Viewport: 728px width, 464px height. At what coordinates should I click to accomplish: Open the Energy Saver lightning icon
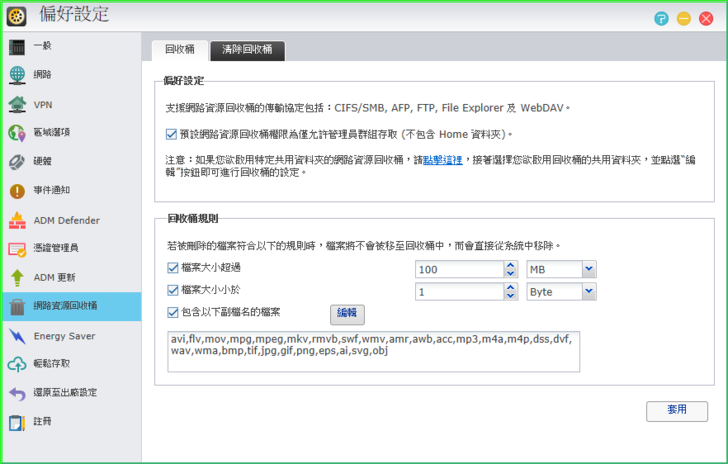(17, 336)
